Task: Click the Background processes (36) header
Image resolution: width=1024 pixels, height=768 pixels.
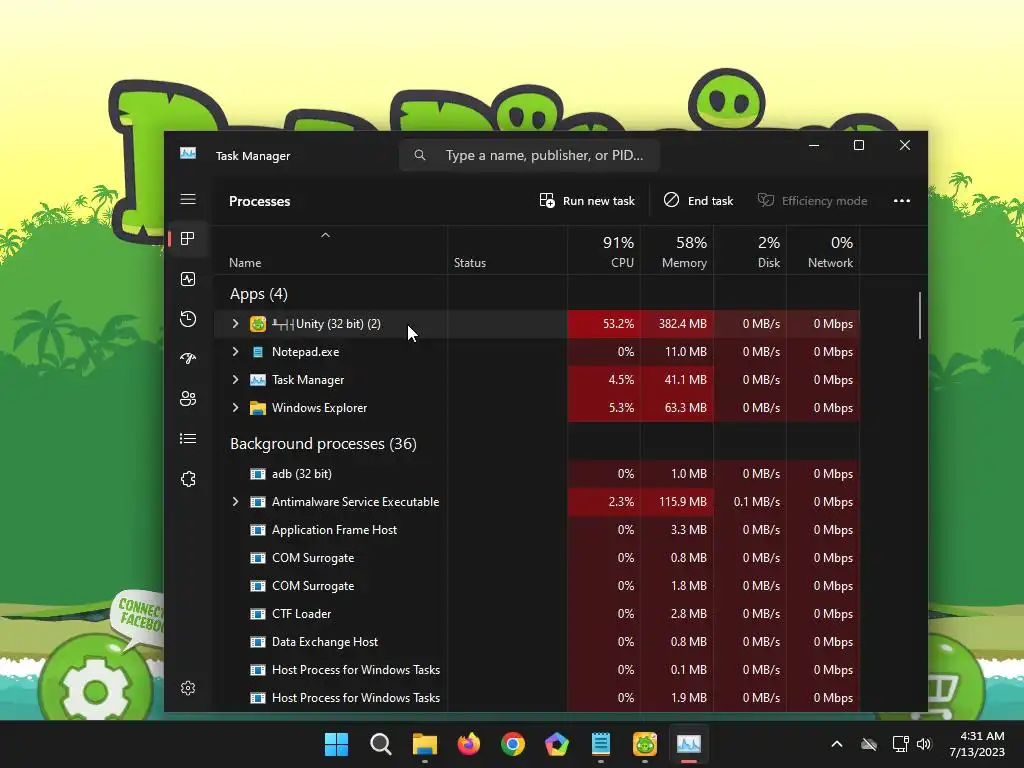Action: (x=323, y=444)
